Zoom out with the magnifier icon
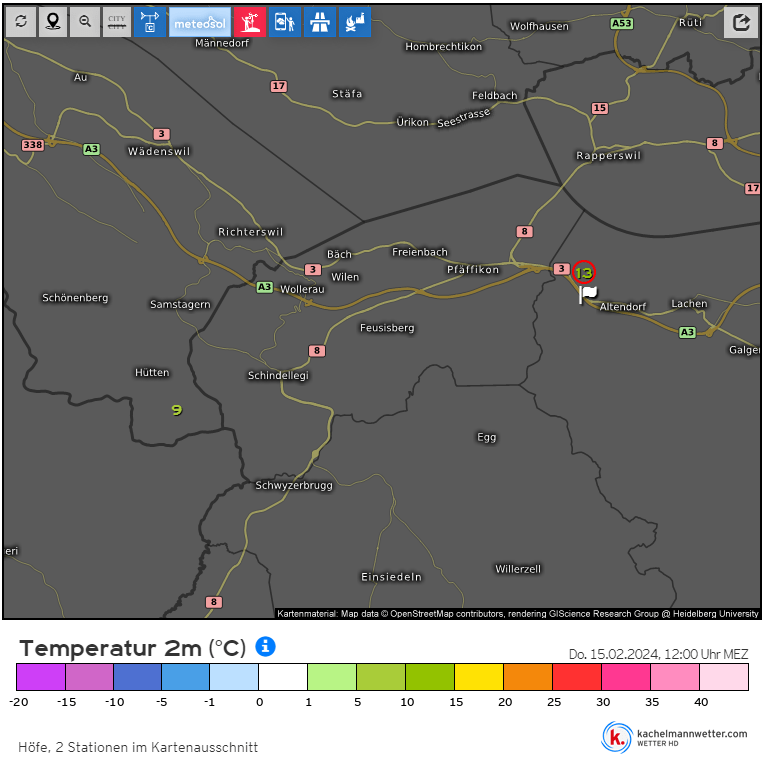This screenshot has height=759, width=763. tap(85, 22)
